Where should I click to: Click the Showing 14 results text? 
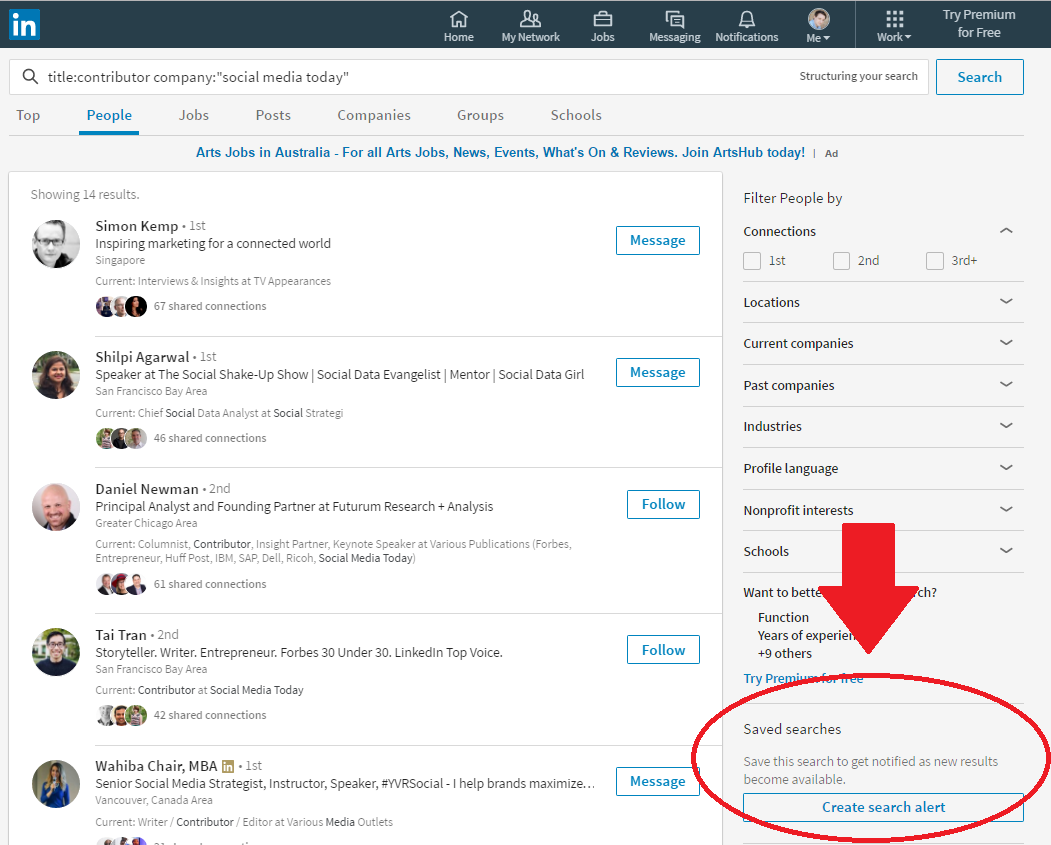click(85, 194)
